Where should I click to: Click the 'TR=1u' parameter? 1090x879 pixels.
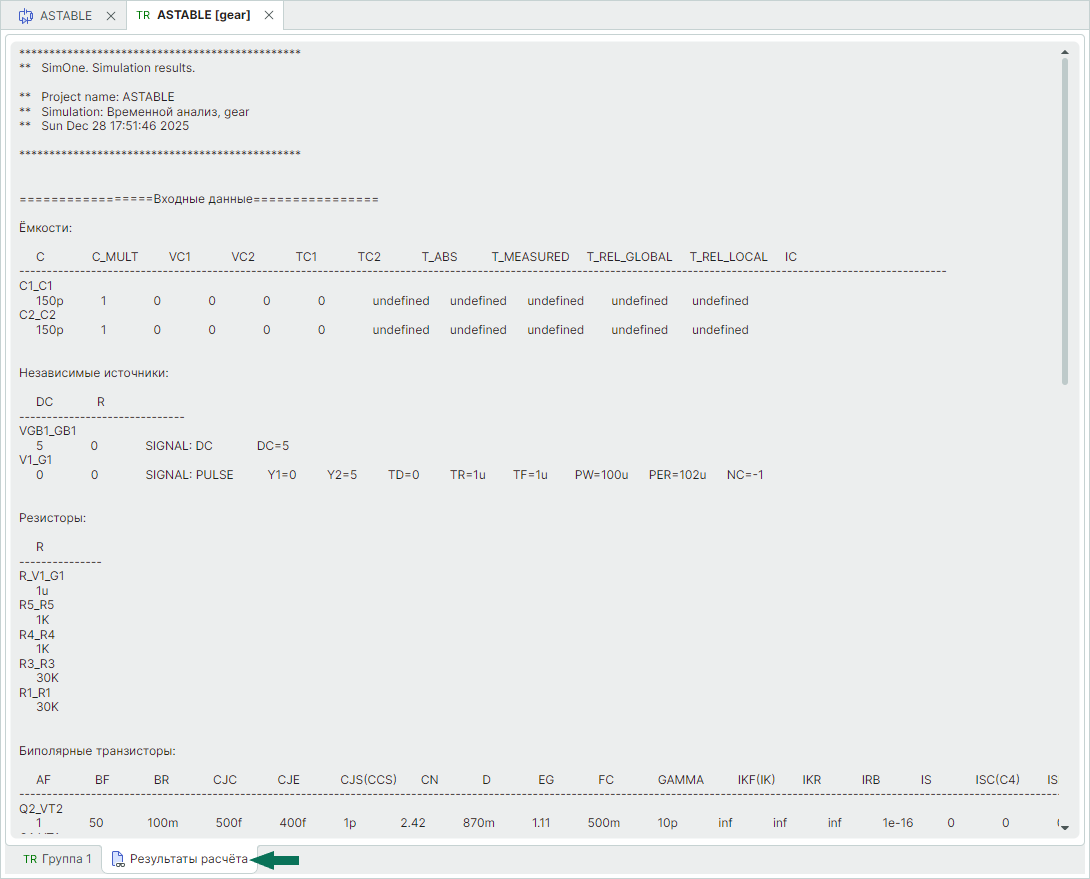coord(467,475)
